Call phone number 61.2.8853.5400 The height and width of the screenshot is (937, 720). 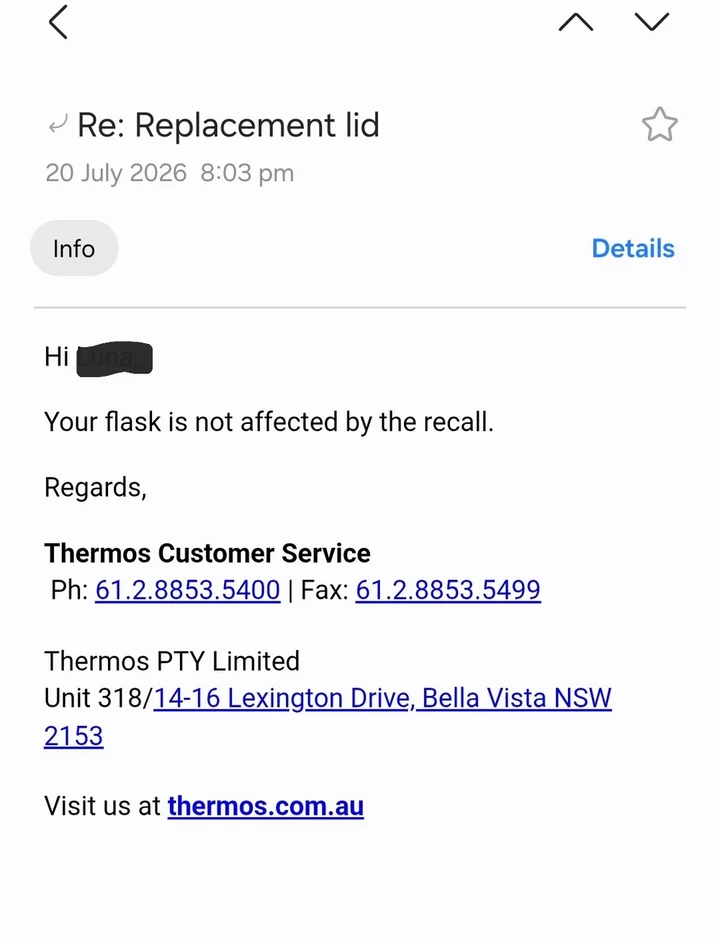tap(188, 590)
